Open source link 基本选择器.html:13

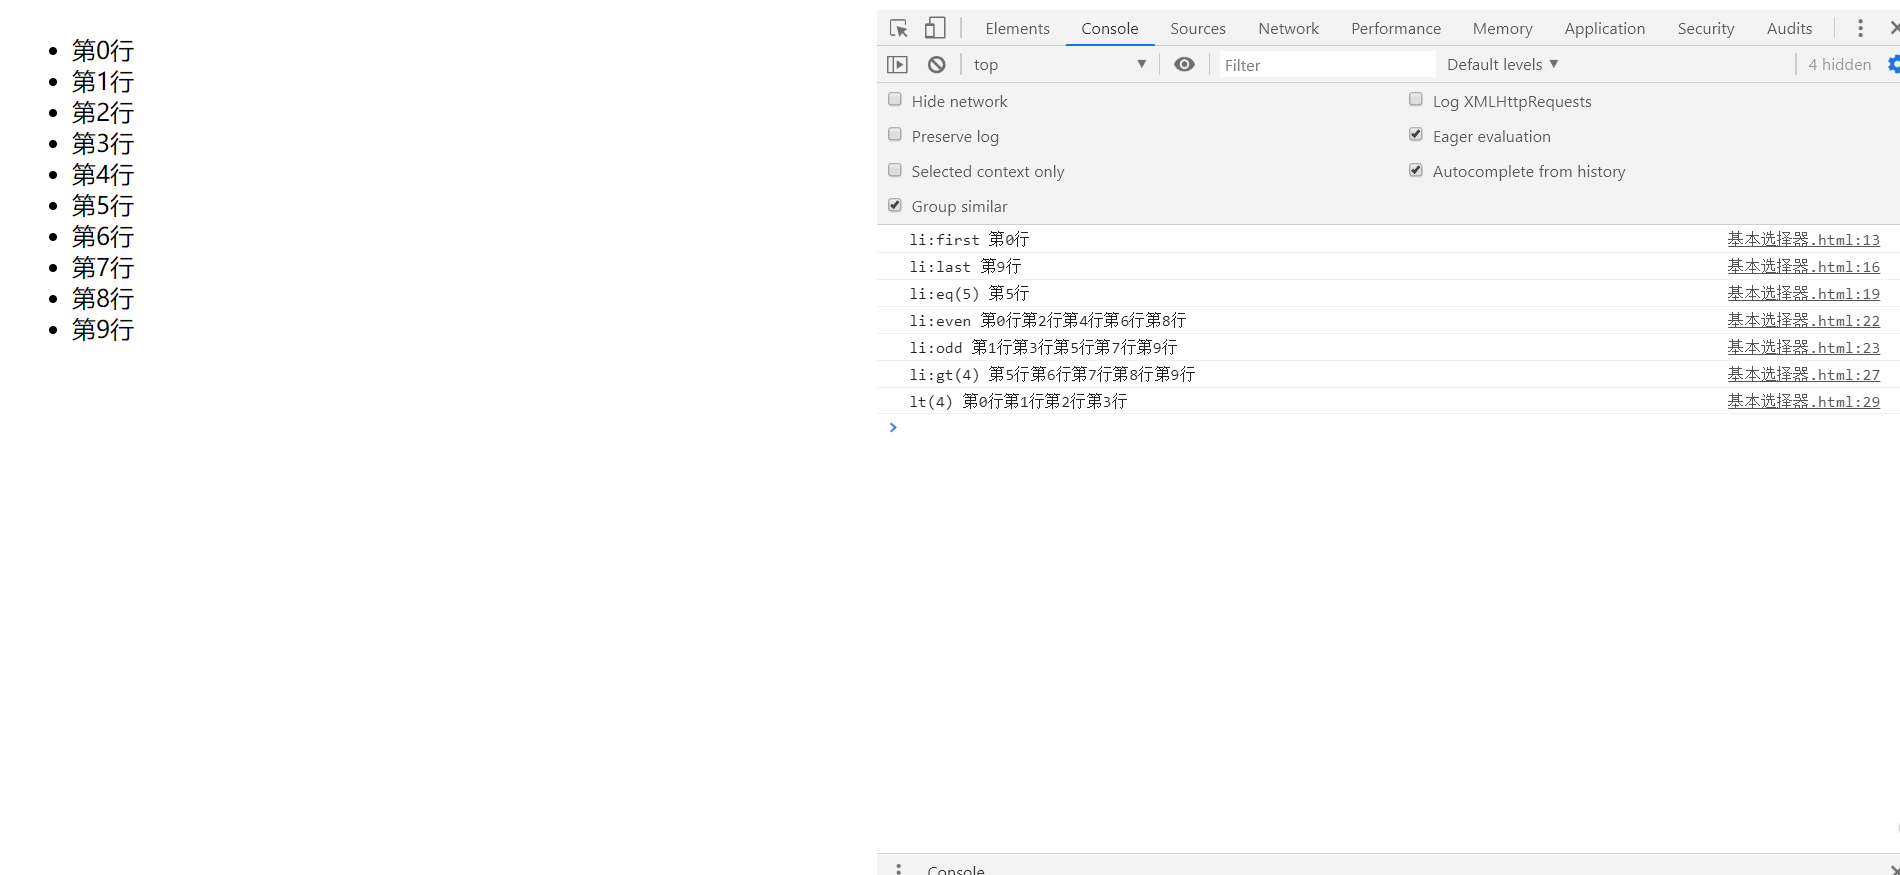[1803, 240]
